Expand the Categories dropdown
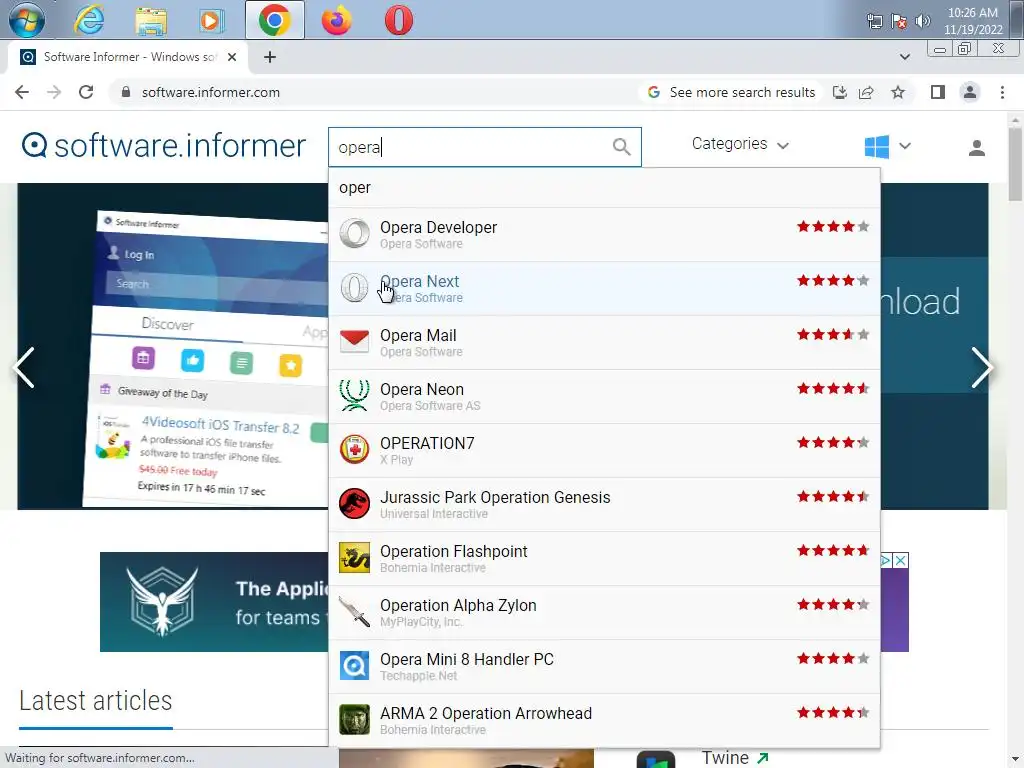This screenshot has height=768, width=1024. click(x=740, y=144)
